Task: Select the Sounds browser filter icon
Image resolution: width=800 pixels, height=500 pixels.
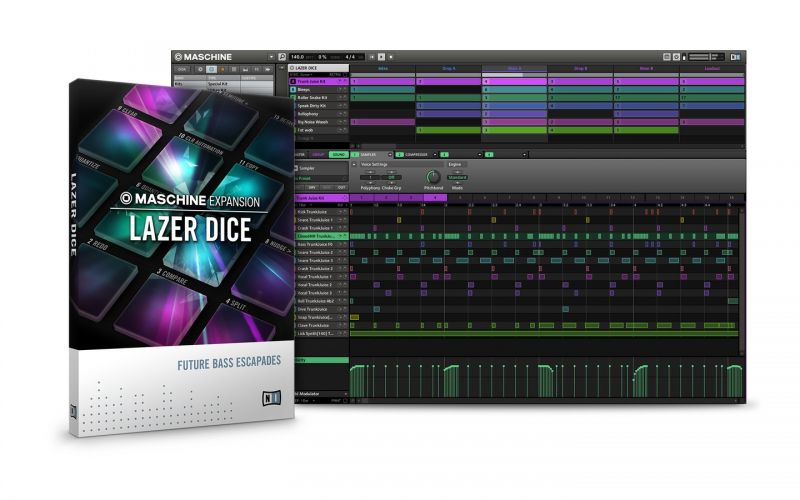Action: click(x=222, y=69)
